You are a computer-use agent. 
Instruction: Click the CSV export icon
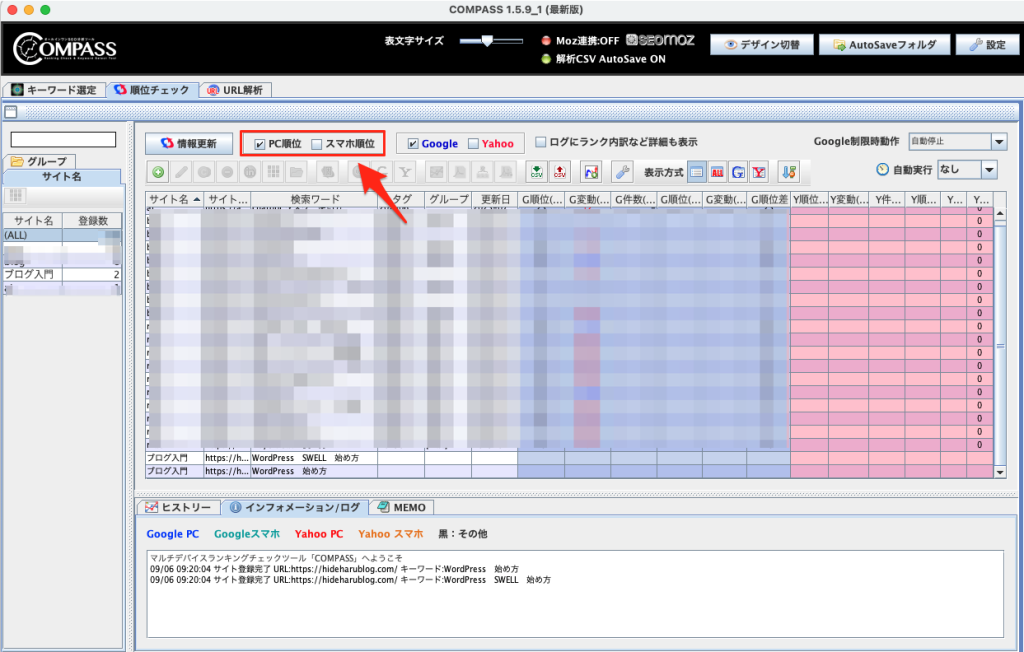pos(561,172)
